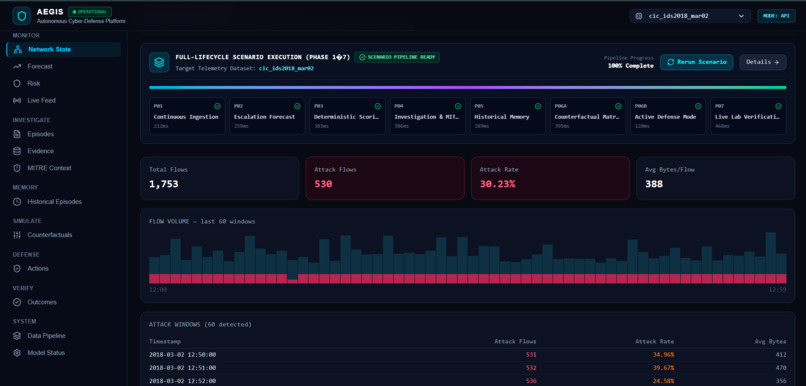Click the 532 attack flows value

point(531,368)
